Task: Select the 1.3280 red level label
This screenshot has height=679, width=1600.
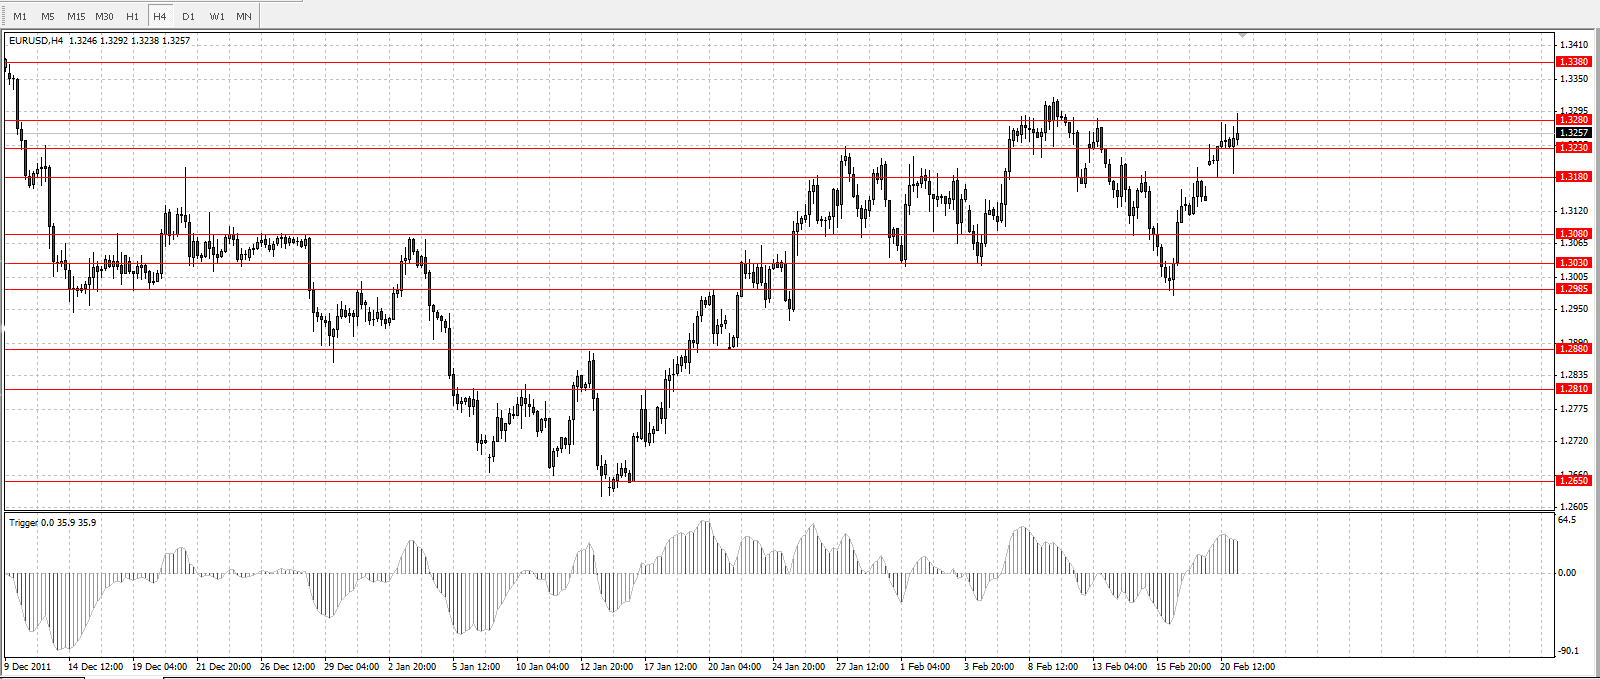Action: [x=1573, y=120]
